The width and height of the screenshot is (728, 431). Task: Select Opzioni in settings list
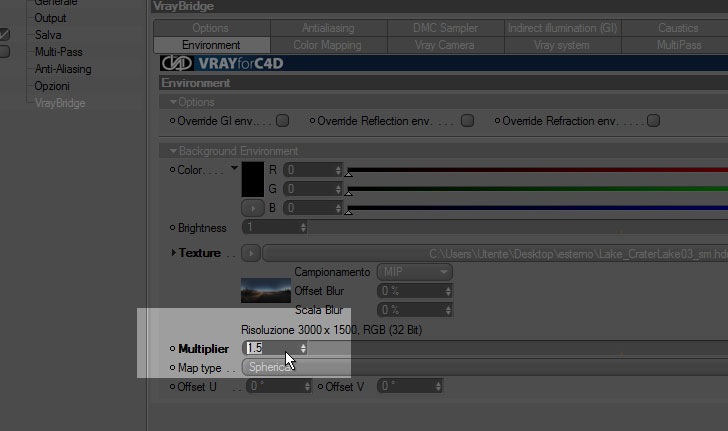coord(52,86)
